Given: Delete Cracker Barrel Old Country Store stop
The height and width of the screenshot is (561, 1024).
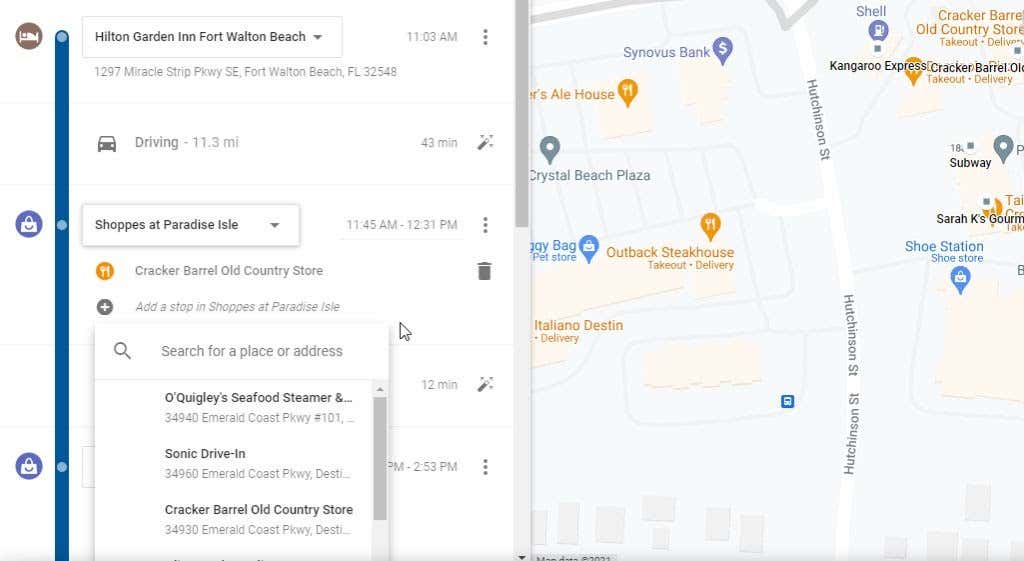Looking at the screenshot, I should click(x=484, y=271).
